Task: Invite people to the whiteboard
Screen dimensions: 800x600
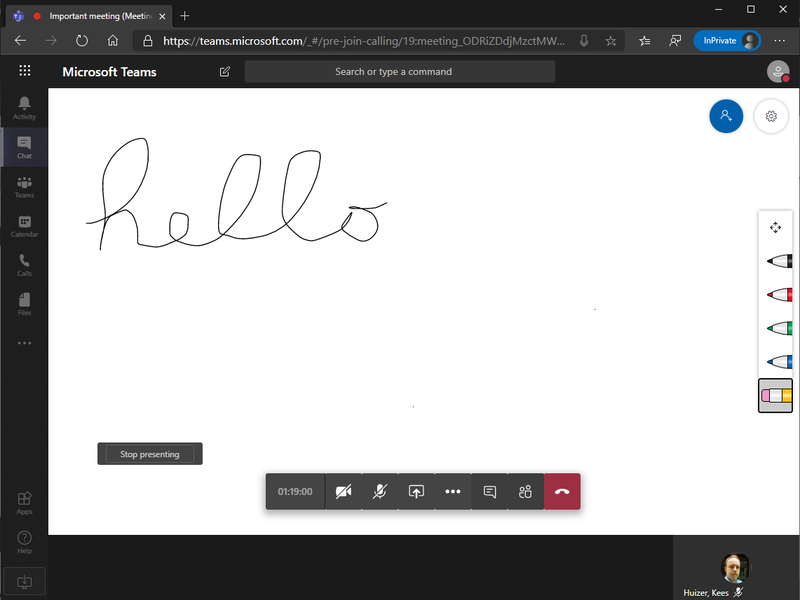Action: point(726,116)
